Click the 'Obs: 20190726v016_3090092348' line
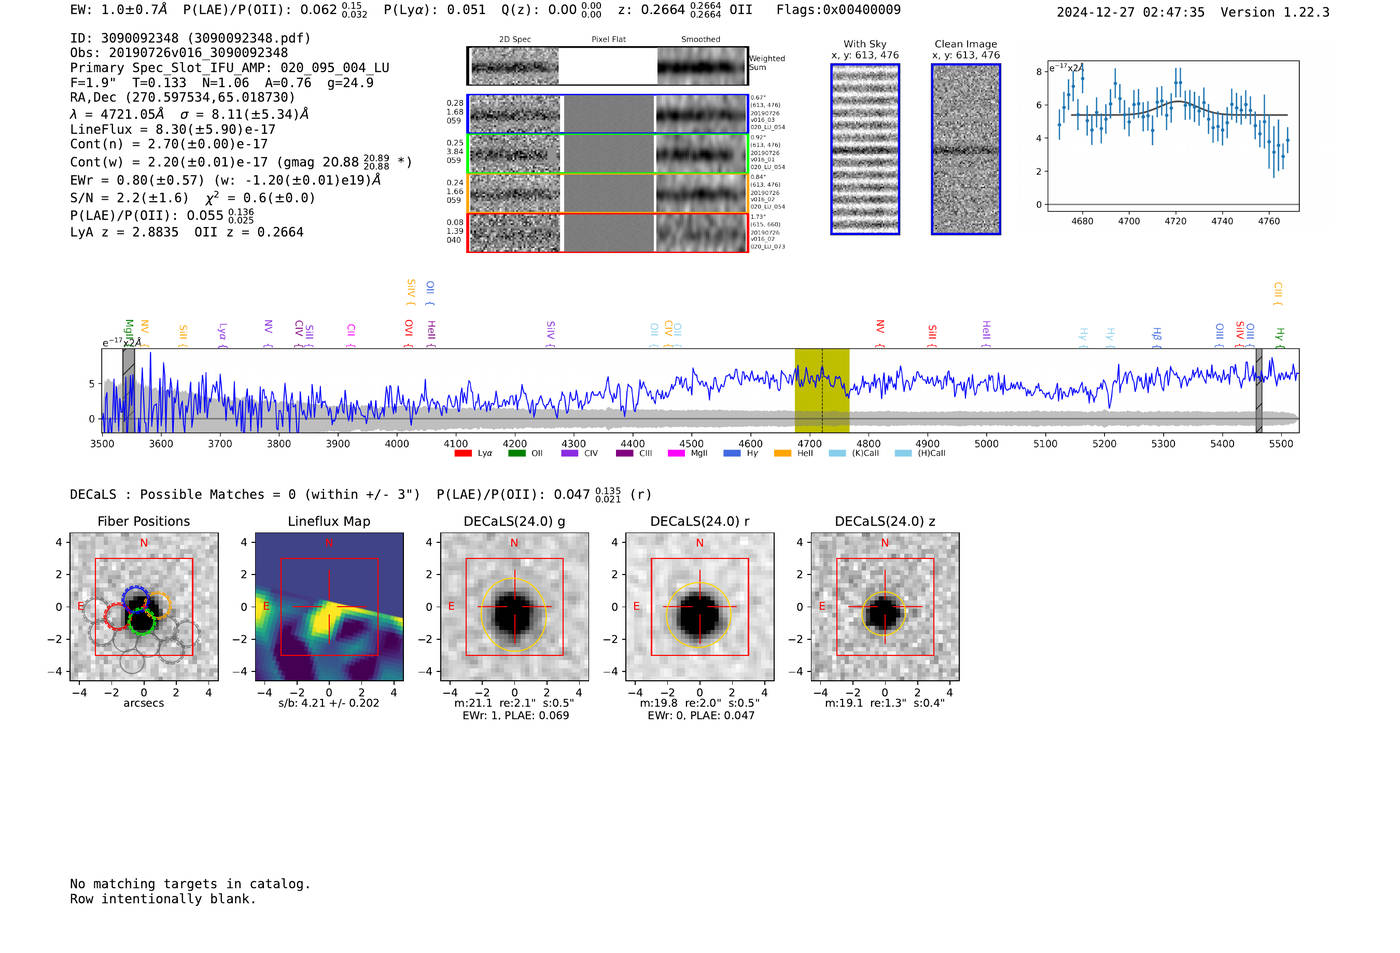The width and height of the screenshot is (1400, 953). coord(179,52)
